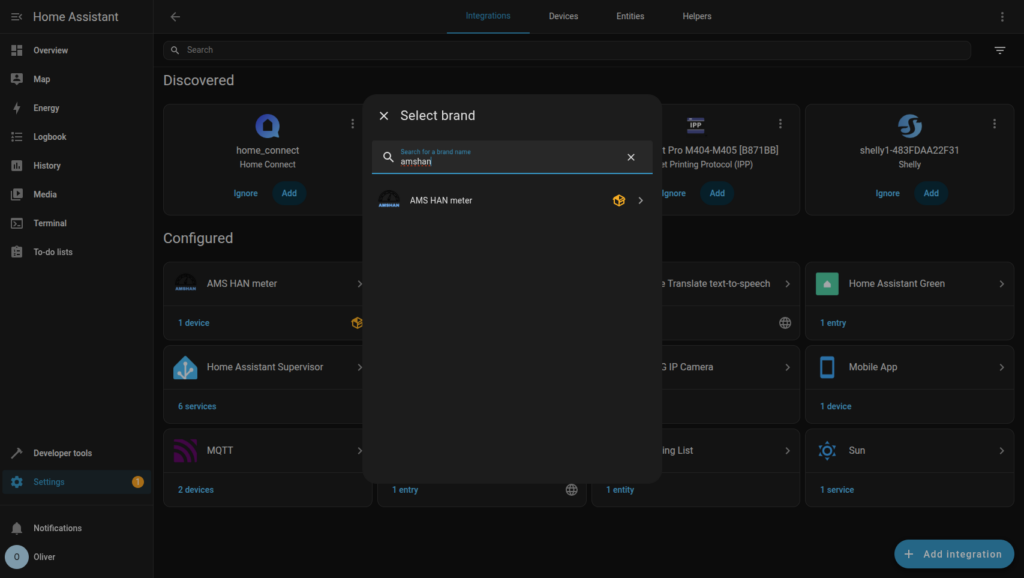This screenshot has width=1024, height=578.
Task: Open History in the sidebar
Action: tap(76, 165)
